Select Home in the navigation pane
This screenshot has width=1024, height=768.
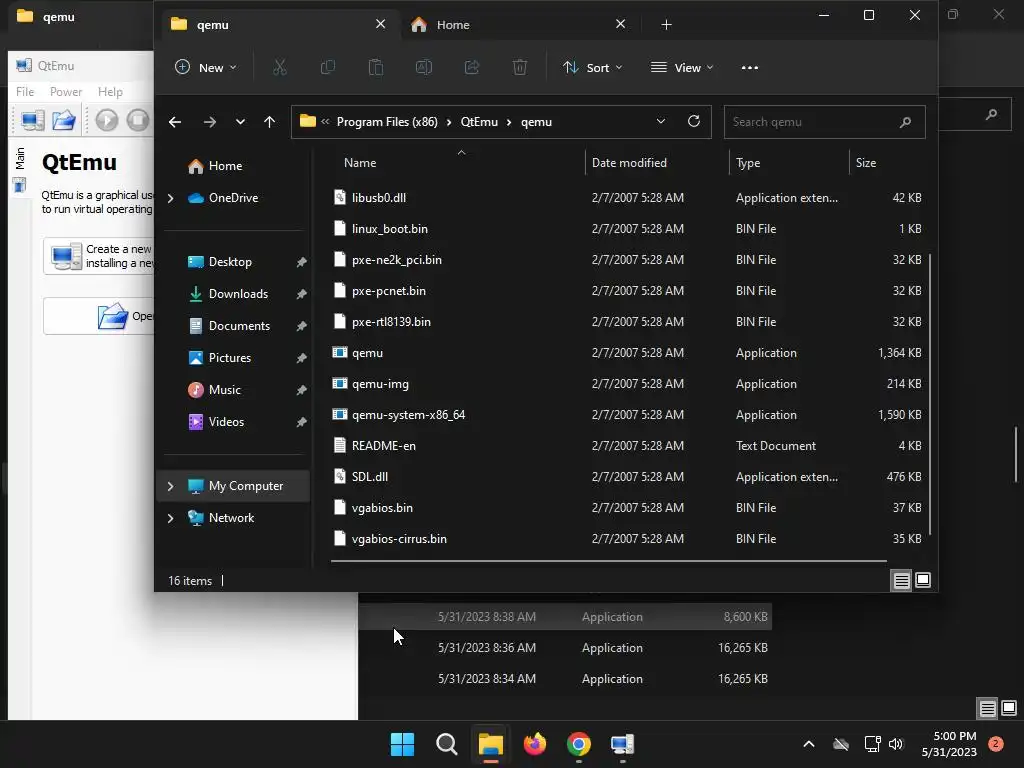coord(225,166)
